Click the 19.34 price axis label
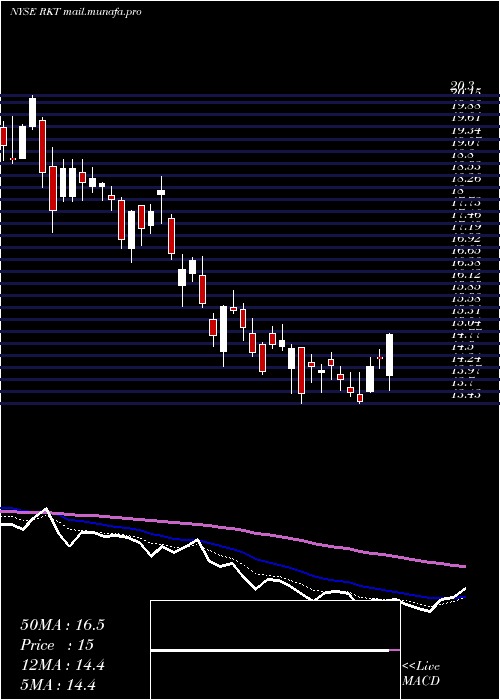 tap(465, 130)
